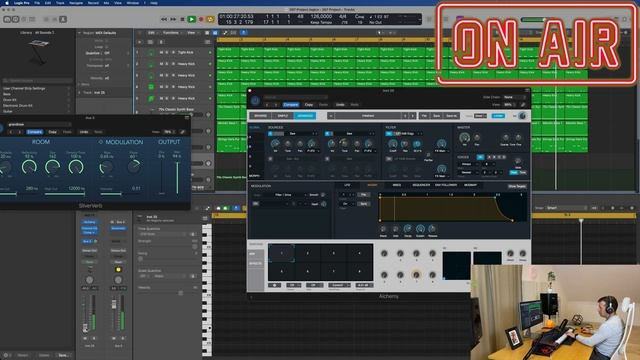This screenshot has height=360, width=640.
Task: Toggle the highlighted Editors button in control bar
Action: pyautogui.click(x=63, y=19)
